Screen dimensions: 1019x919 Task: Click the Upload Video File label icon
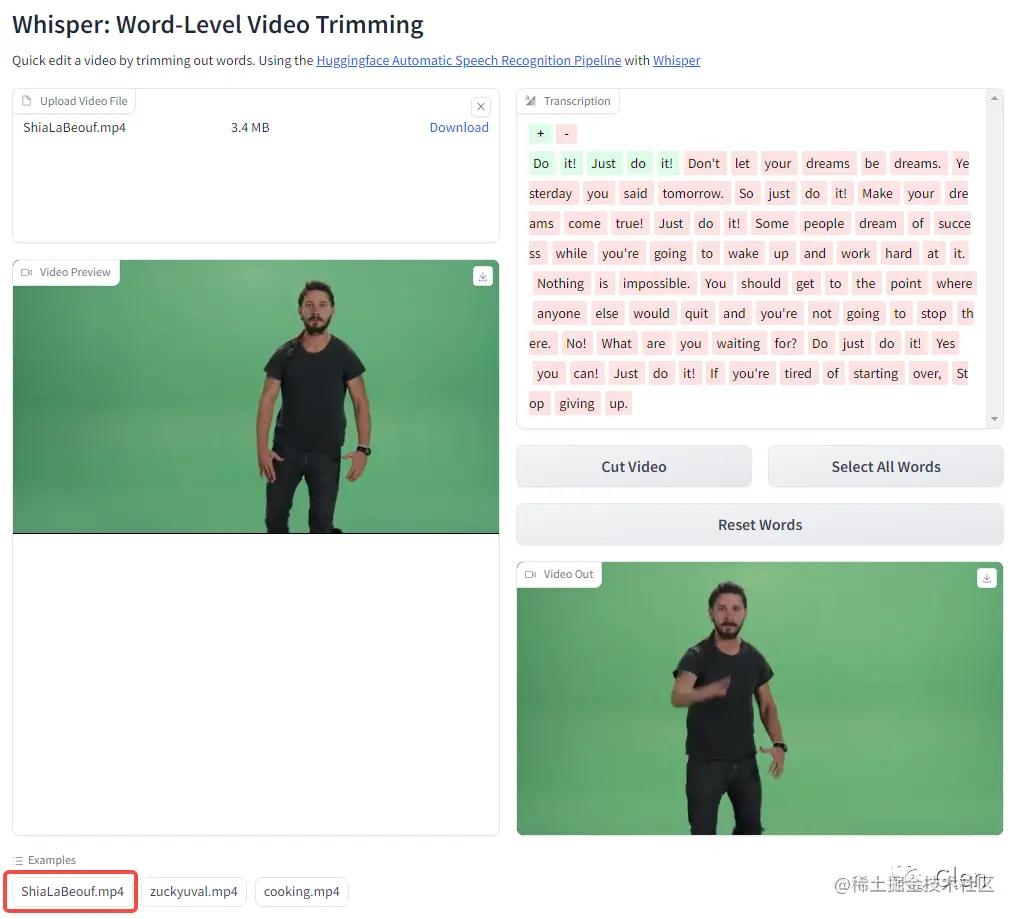(x=27, y=101)
